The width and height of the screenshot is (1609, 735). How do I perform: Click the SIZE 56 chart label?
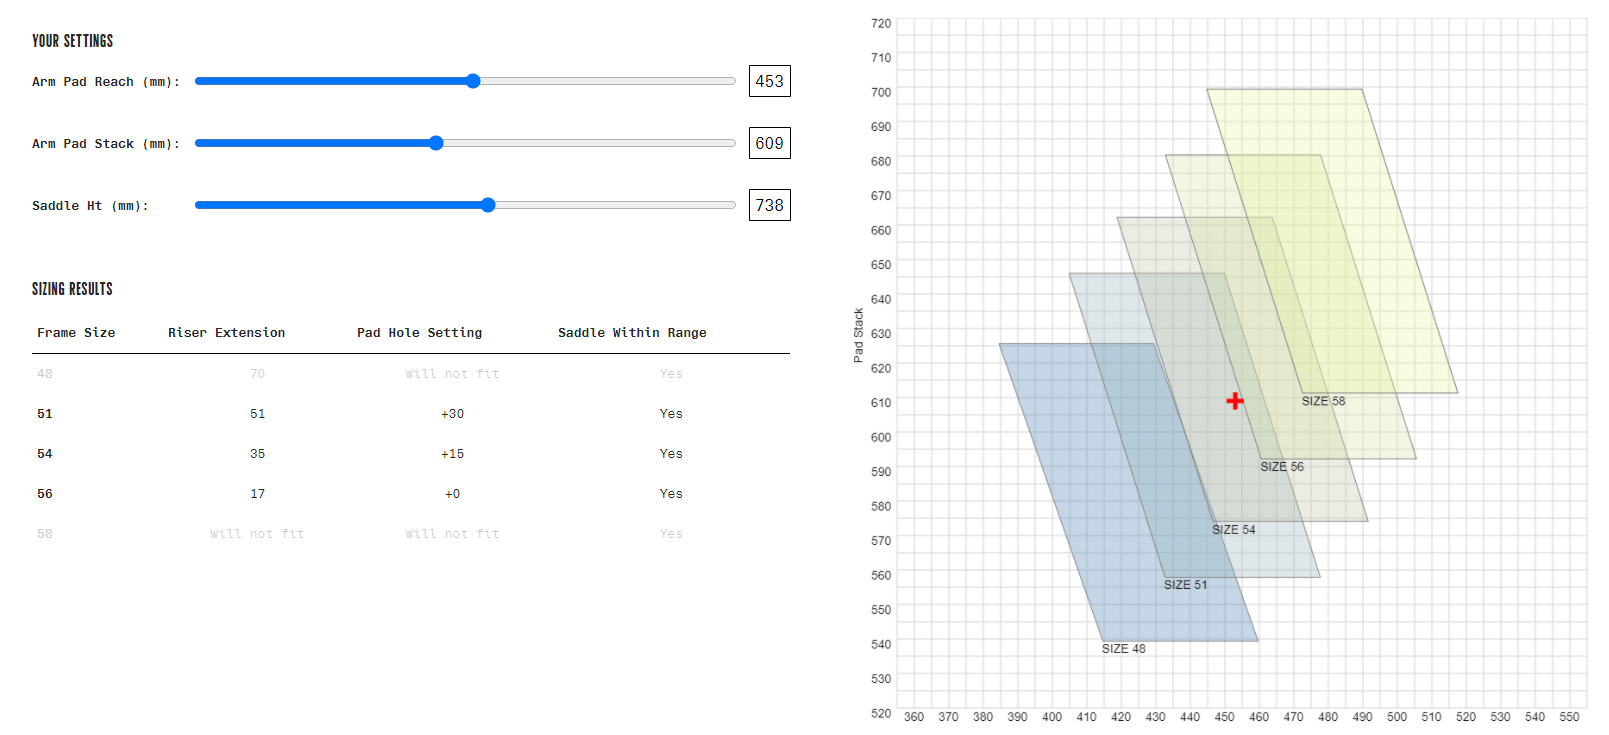1281,467
